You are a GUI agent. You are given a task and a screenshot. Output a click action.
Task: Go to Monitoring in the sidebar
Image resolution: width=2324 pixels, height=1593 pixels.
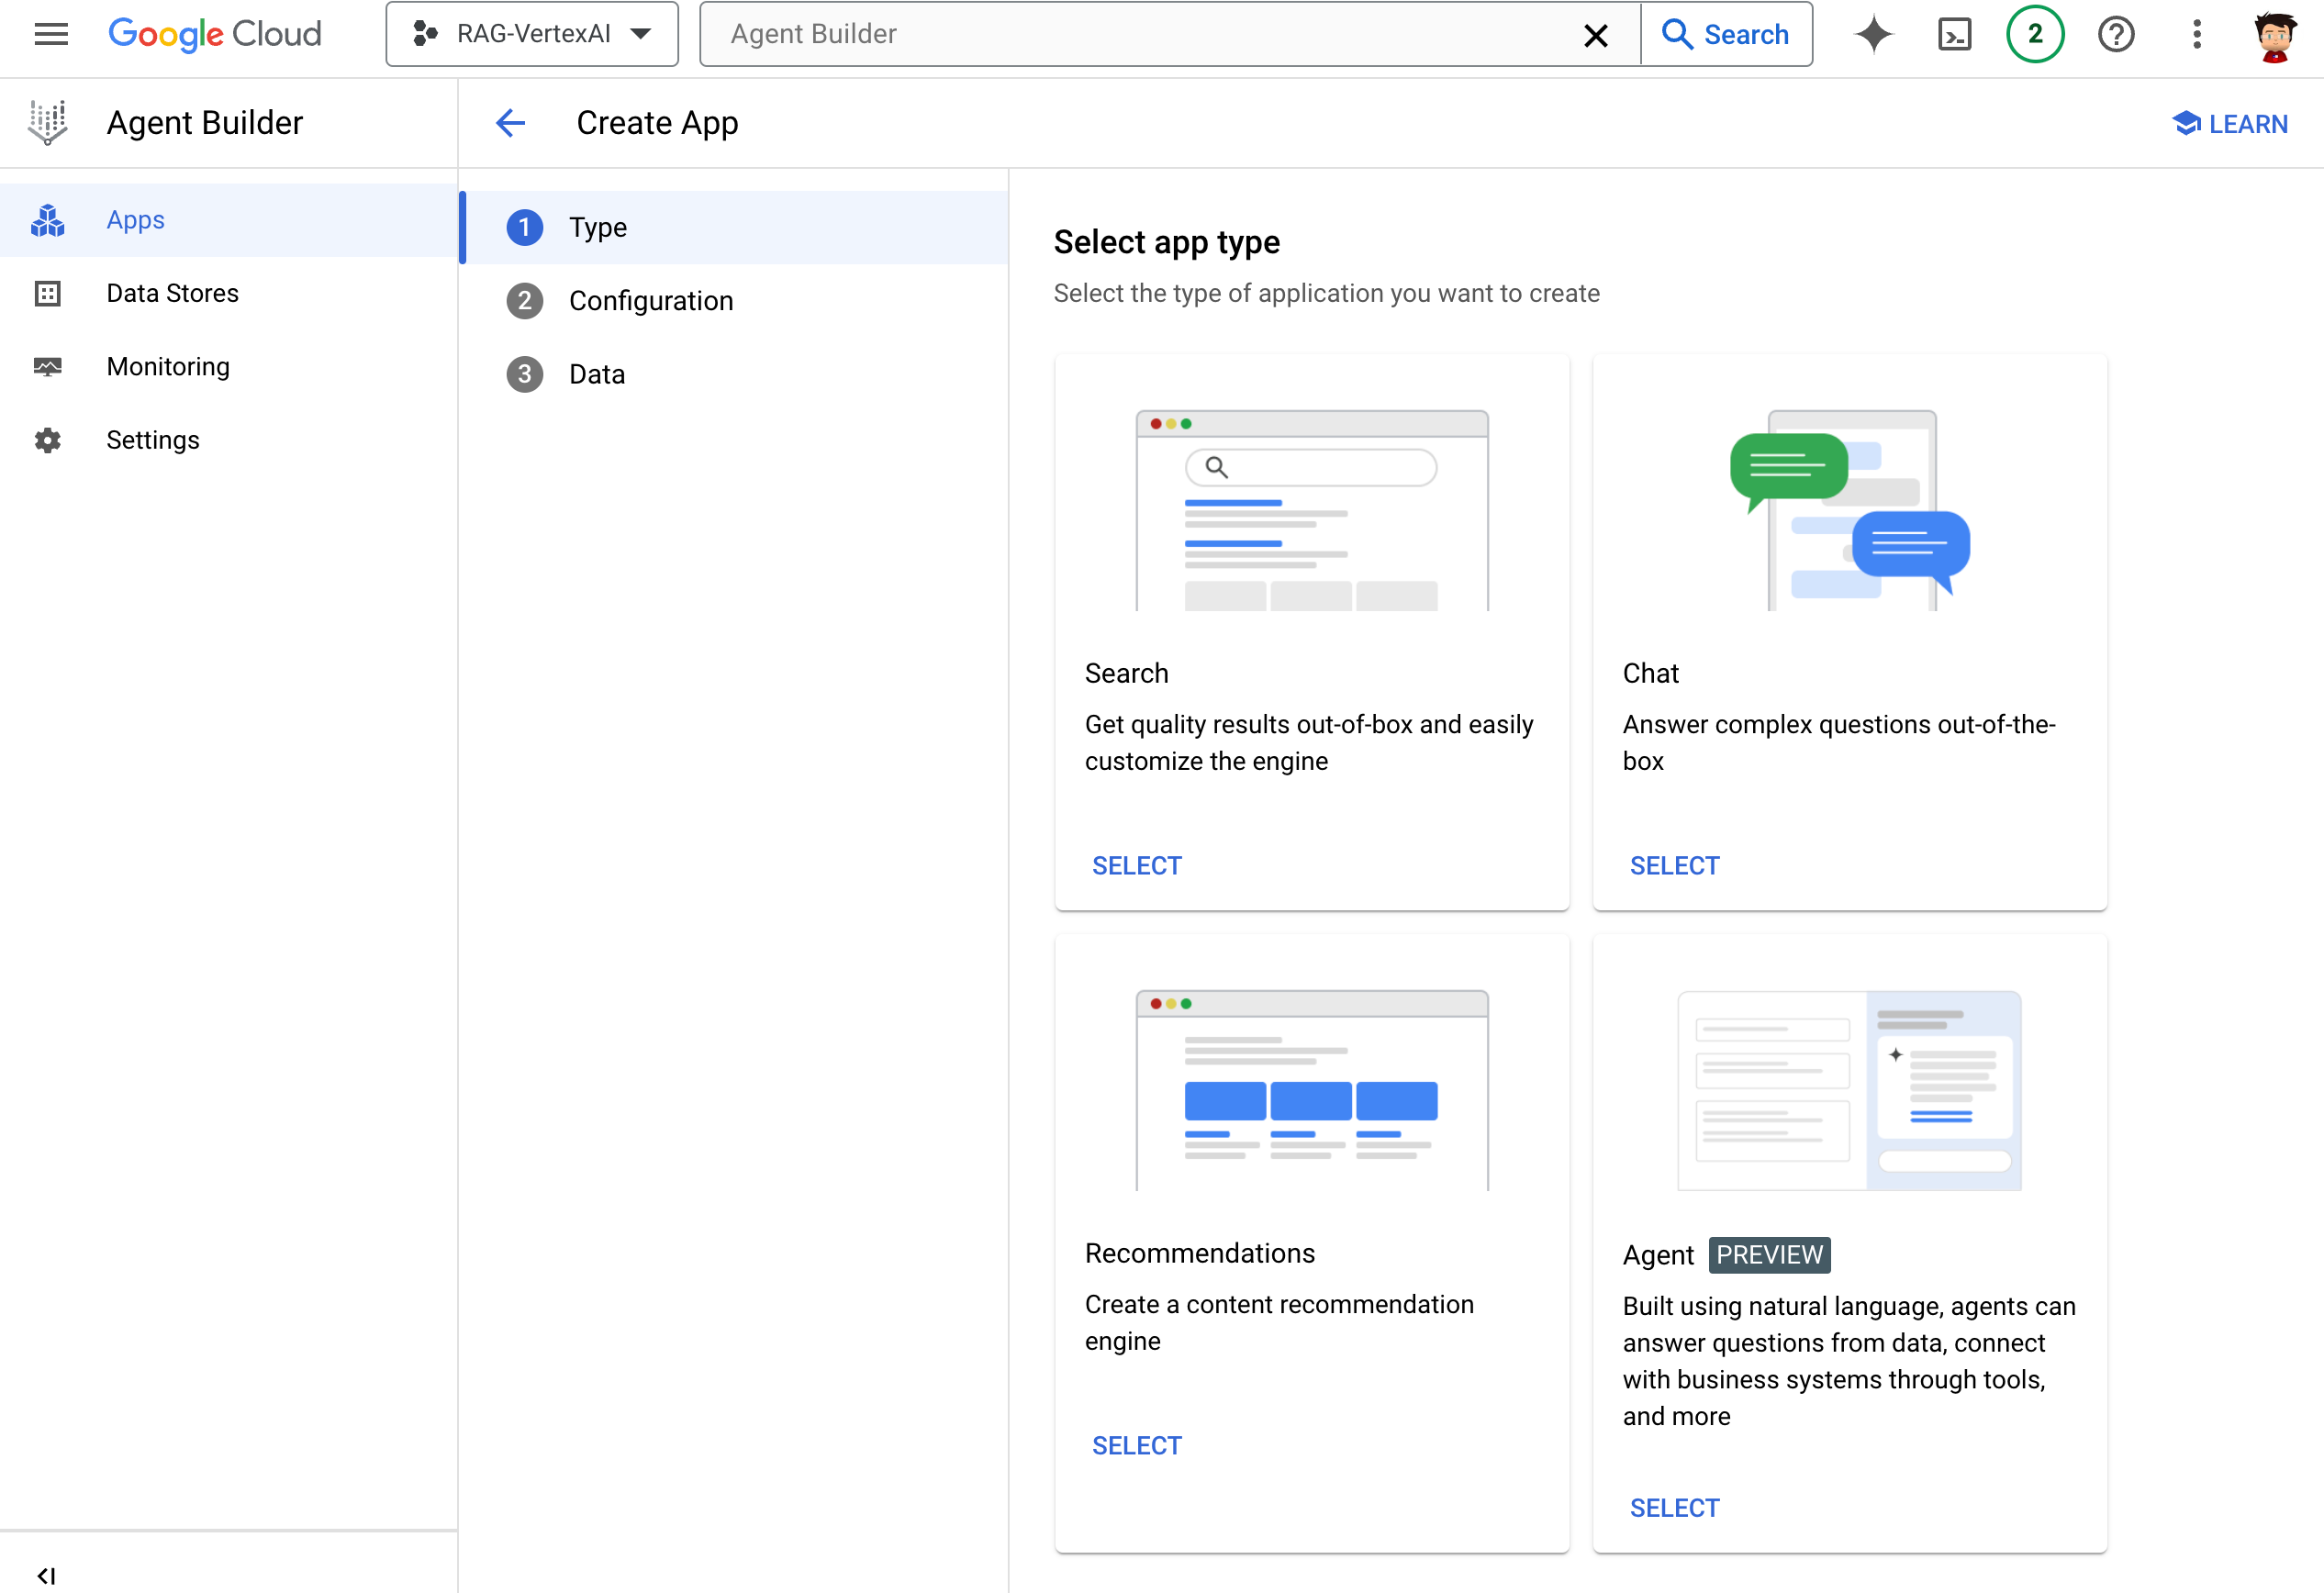click(168, 367)
